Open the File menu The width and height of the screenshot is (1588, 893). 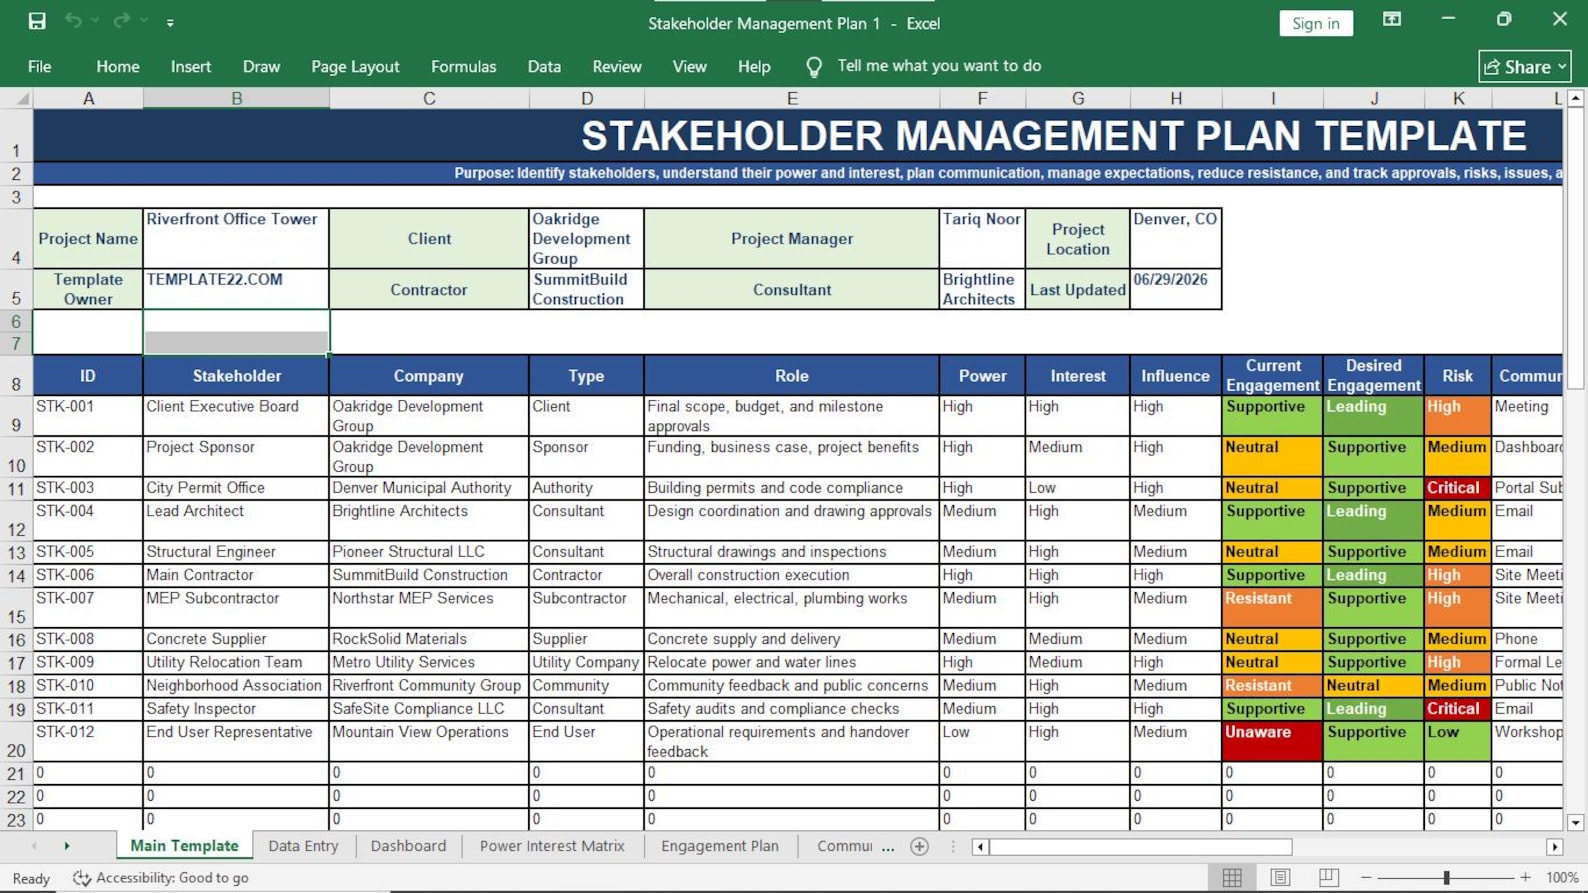40,66
